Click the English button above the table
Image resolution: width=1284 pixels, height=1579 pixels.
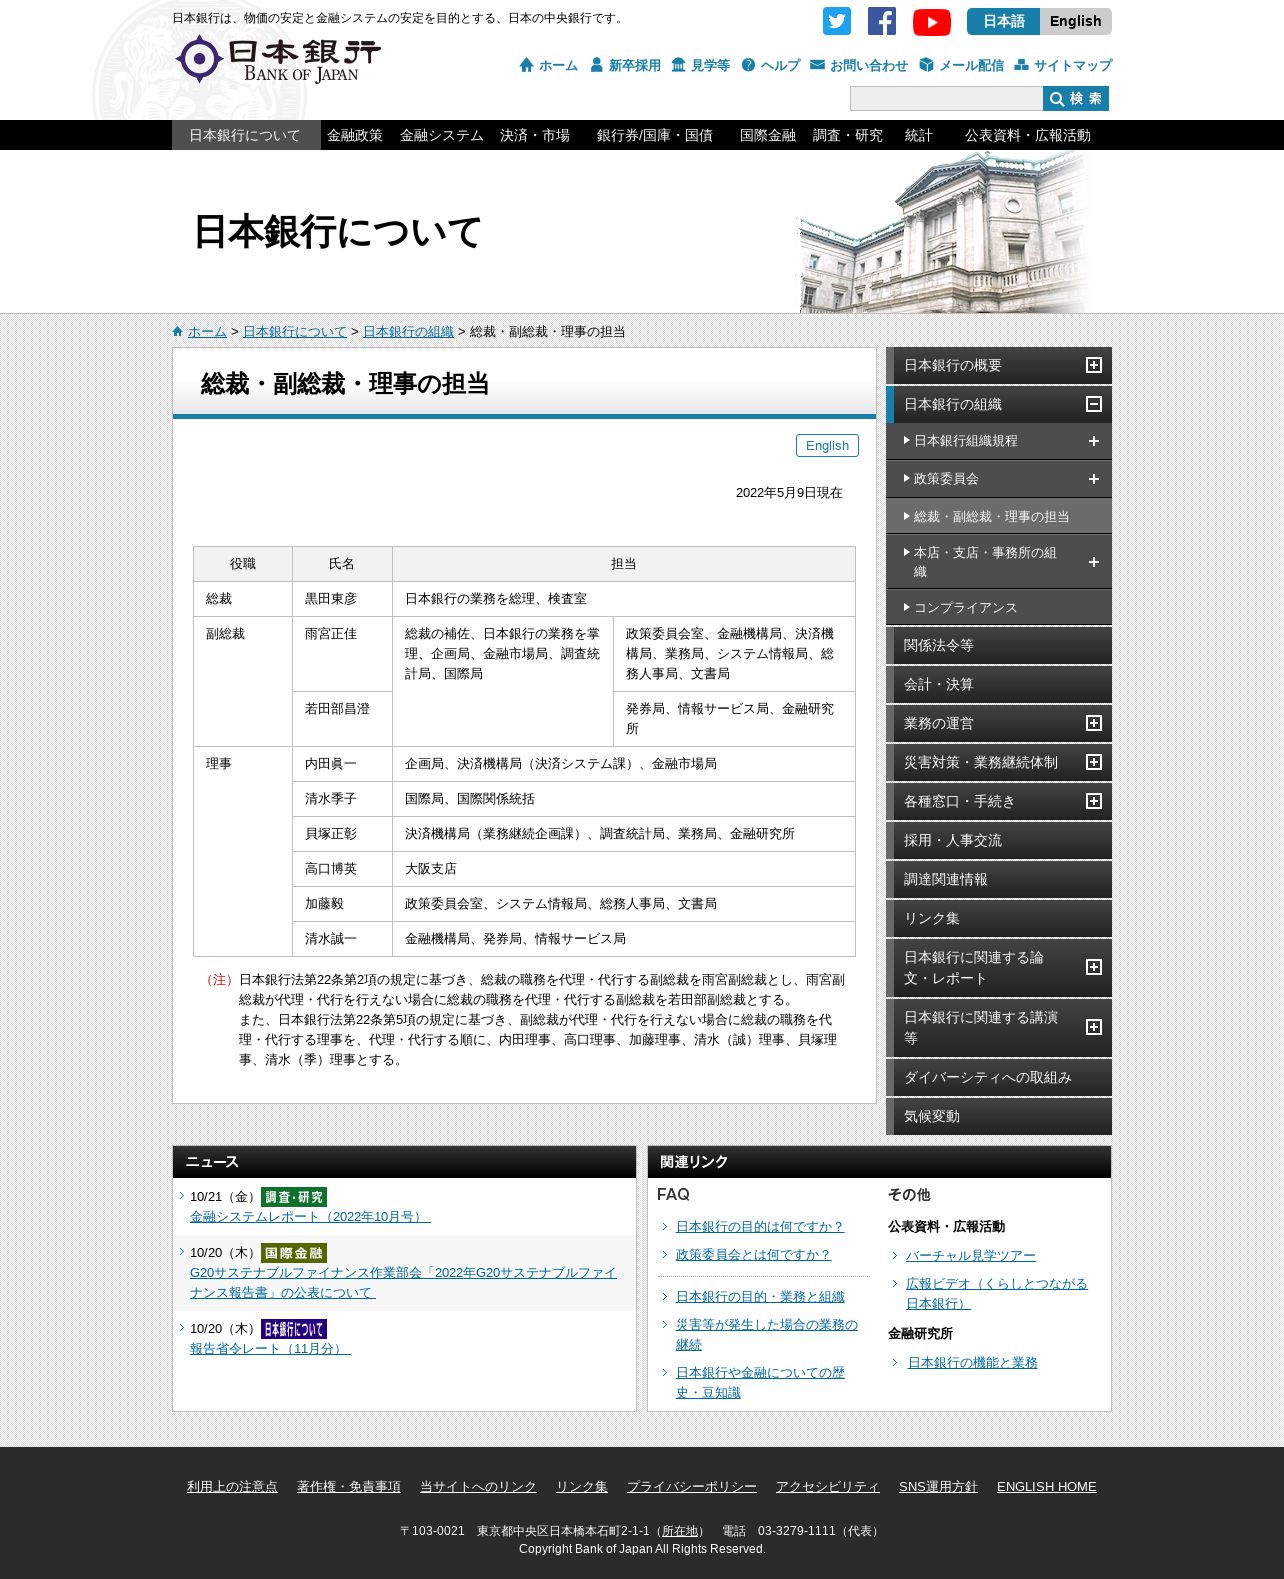827,445
